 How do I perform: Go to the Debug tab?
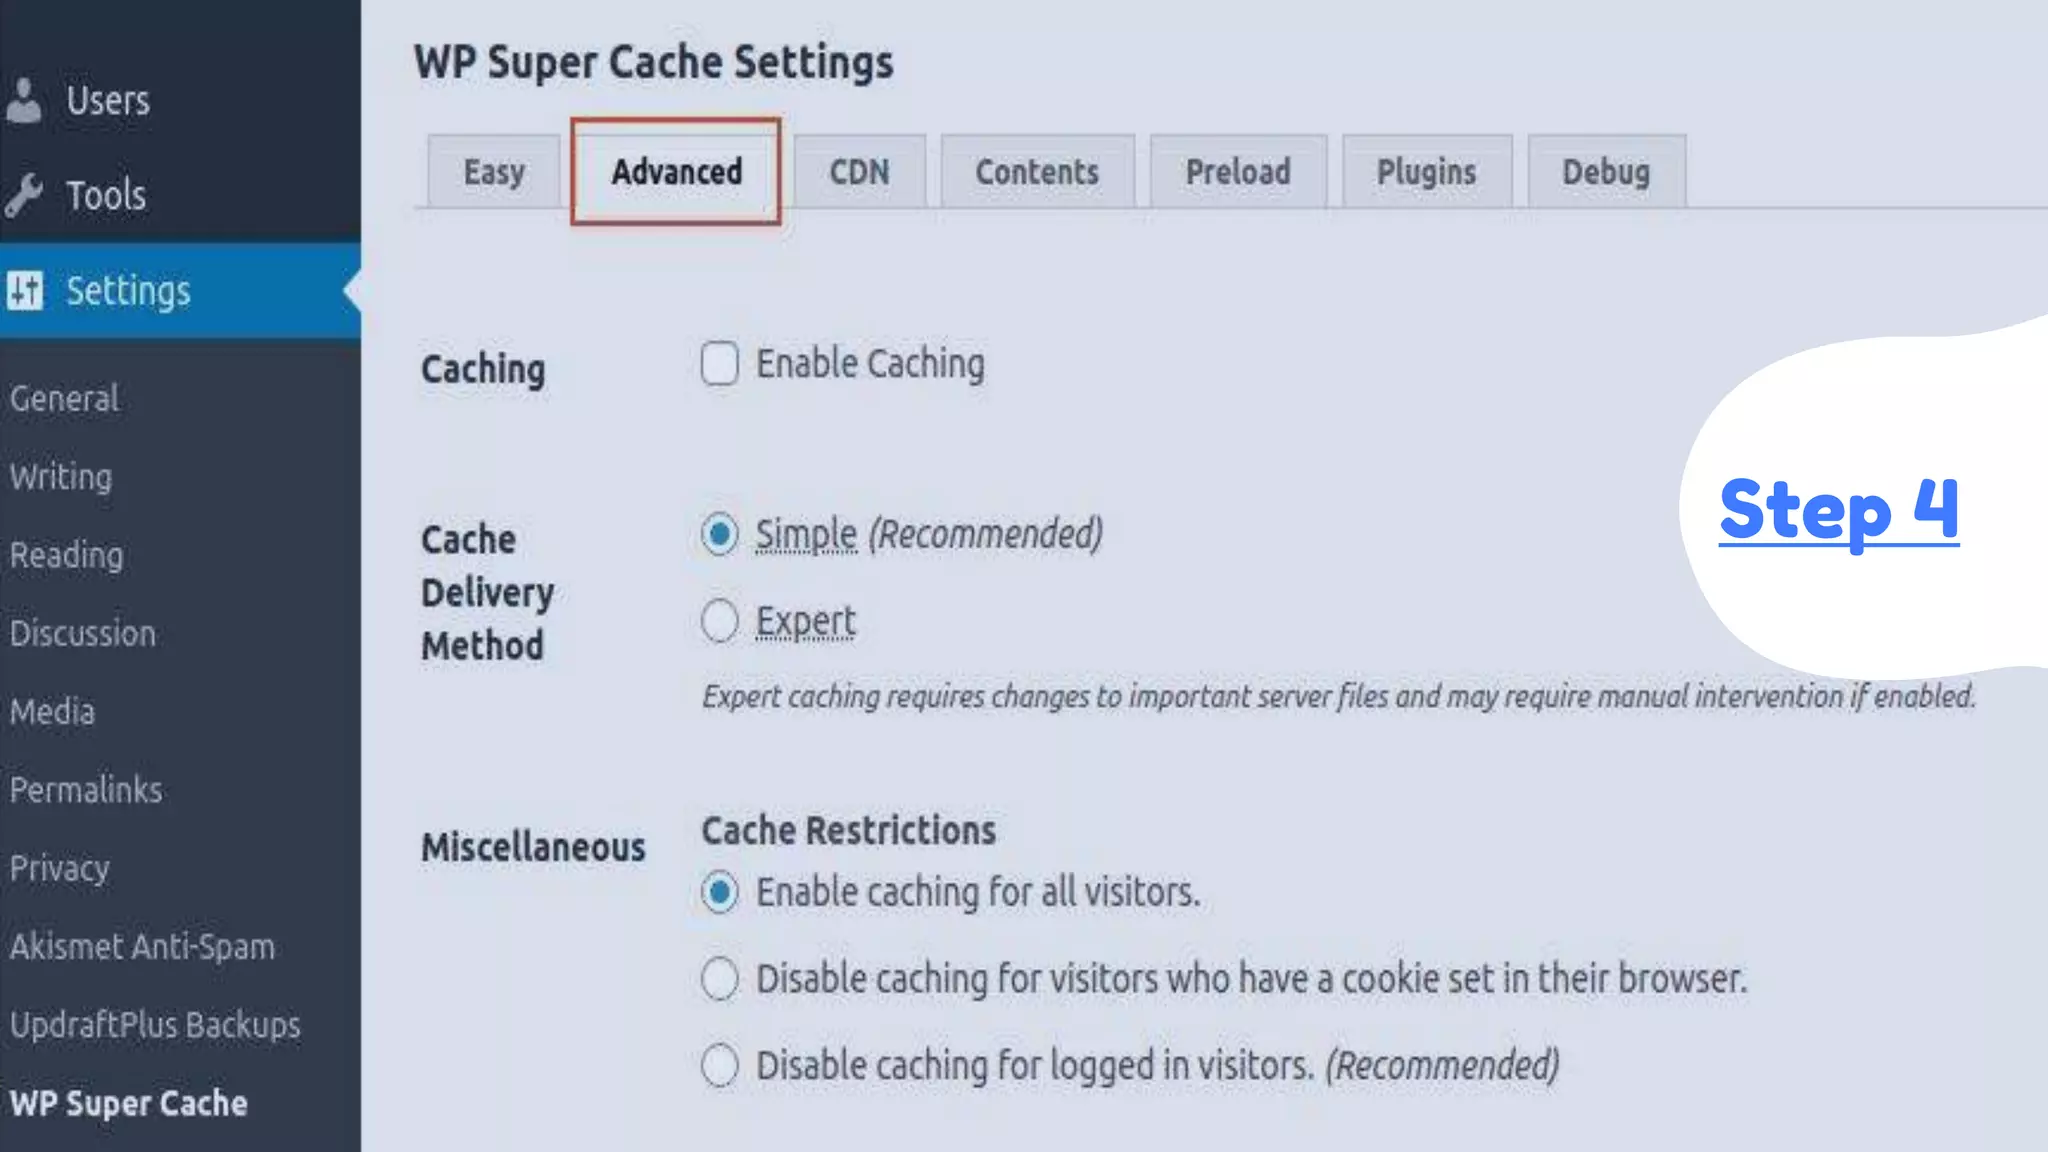pyautogui.click(x=1606, y=172)
